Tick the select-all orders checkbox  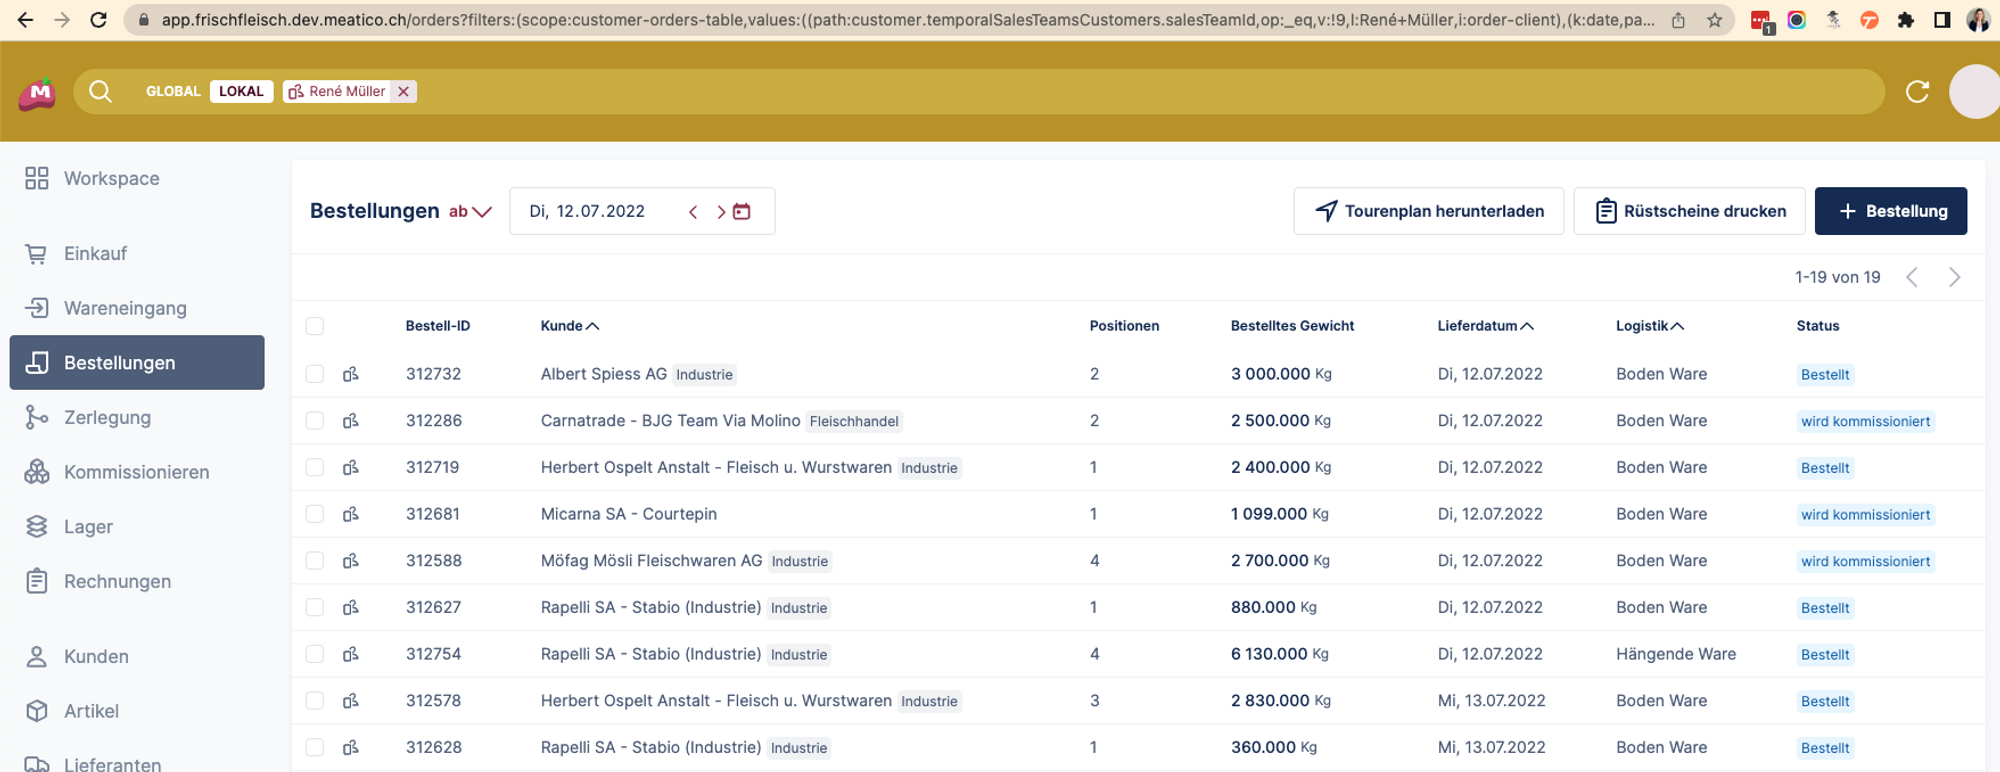[x=315, y=326]
